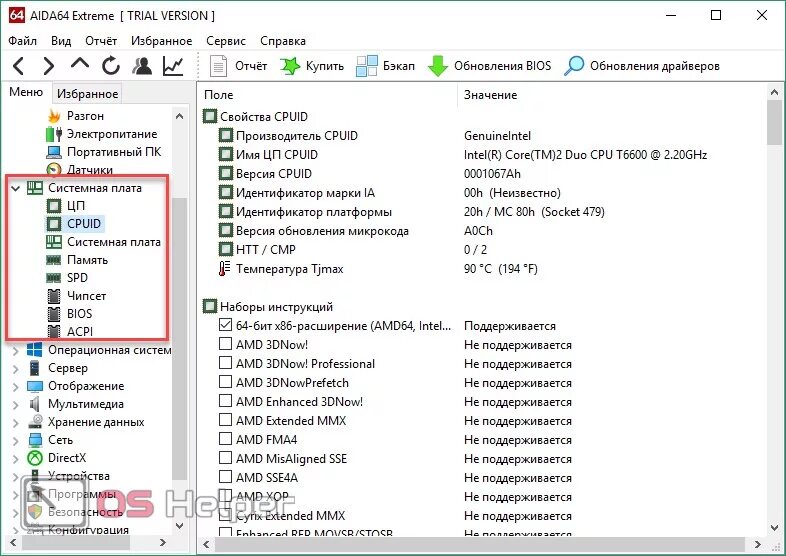Open the Вид menu
This screenshot has height=556, width=786.
click(61, 41)
